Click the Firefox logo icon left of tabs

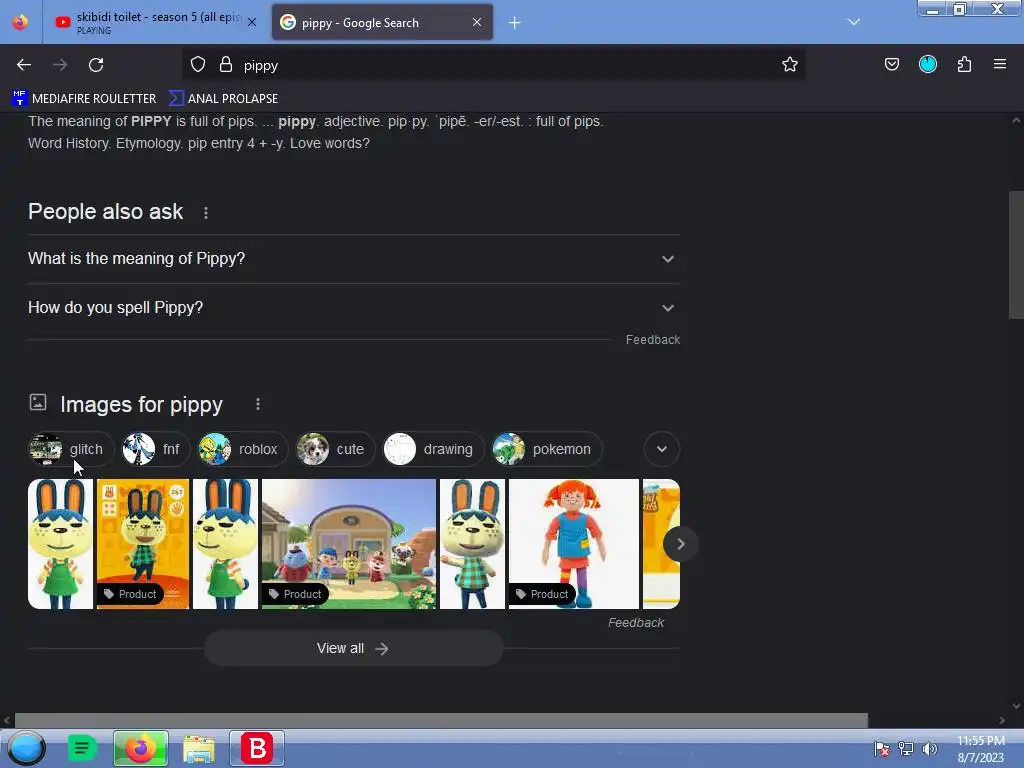click(x=20, y=22)
